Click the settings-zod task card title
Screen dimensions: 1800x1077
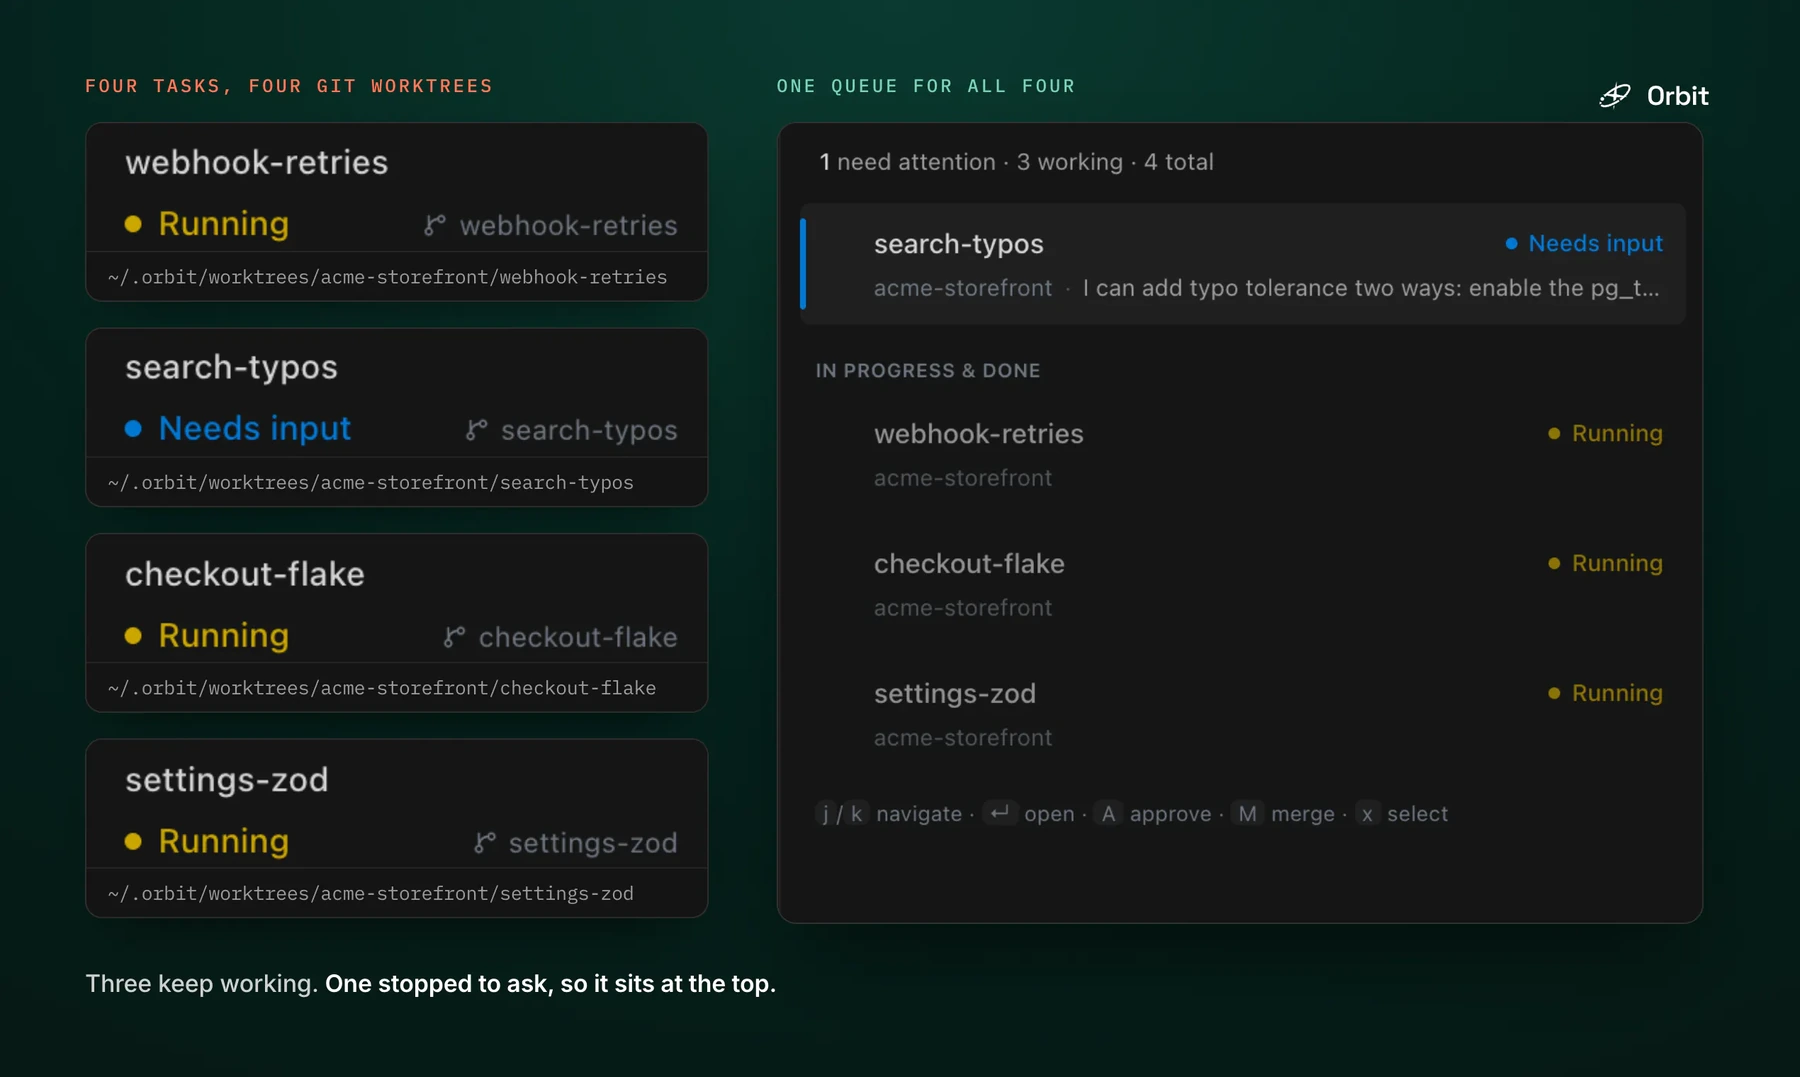click(227, 779)
